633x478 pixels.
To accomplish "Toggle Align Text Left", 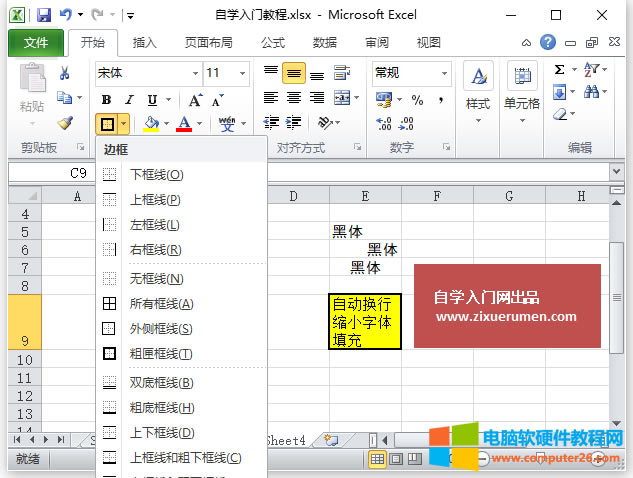I will (x=271, y=97).
